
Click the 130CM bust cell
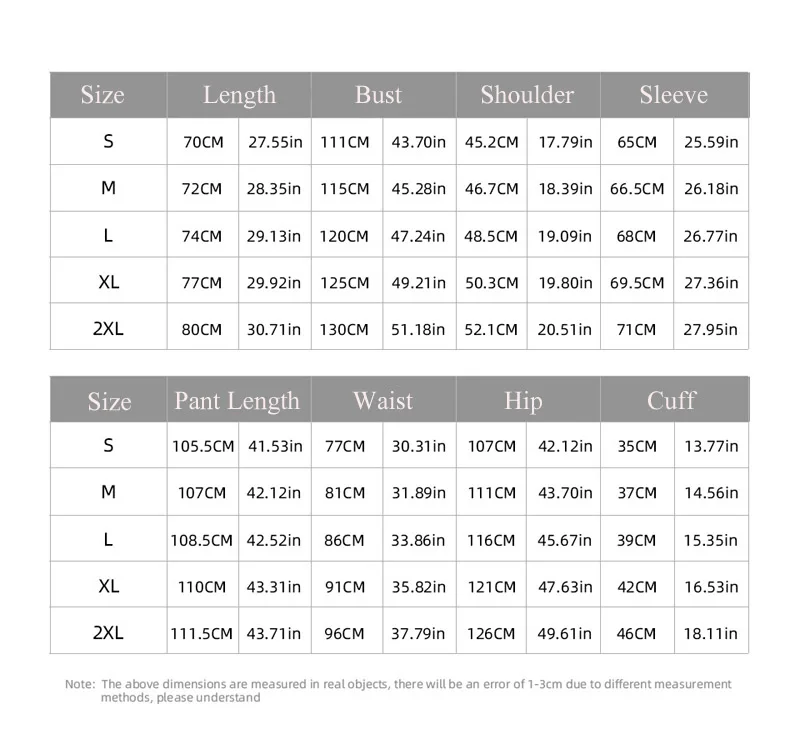345,330
